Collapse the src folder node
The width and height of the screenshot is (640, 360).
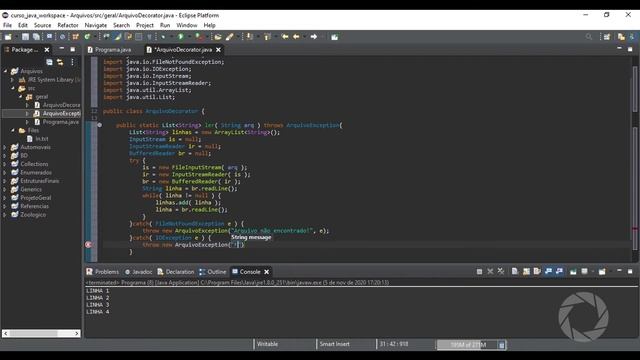coord(13,88)
